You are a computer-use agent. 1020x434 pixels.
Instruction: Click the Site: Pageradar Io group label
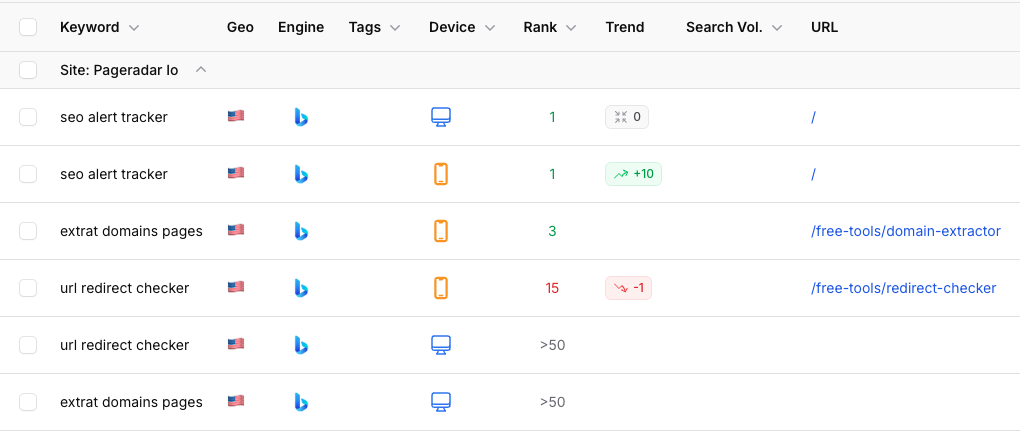point(119,70)
